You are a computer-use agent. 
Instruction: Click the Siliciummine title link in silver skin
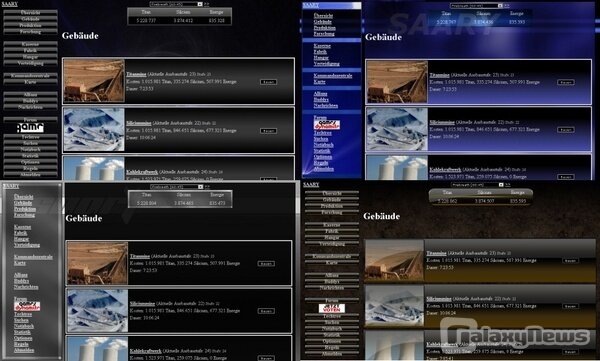point(142,304)
